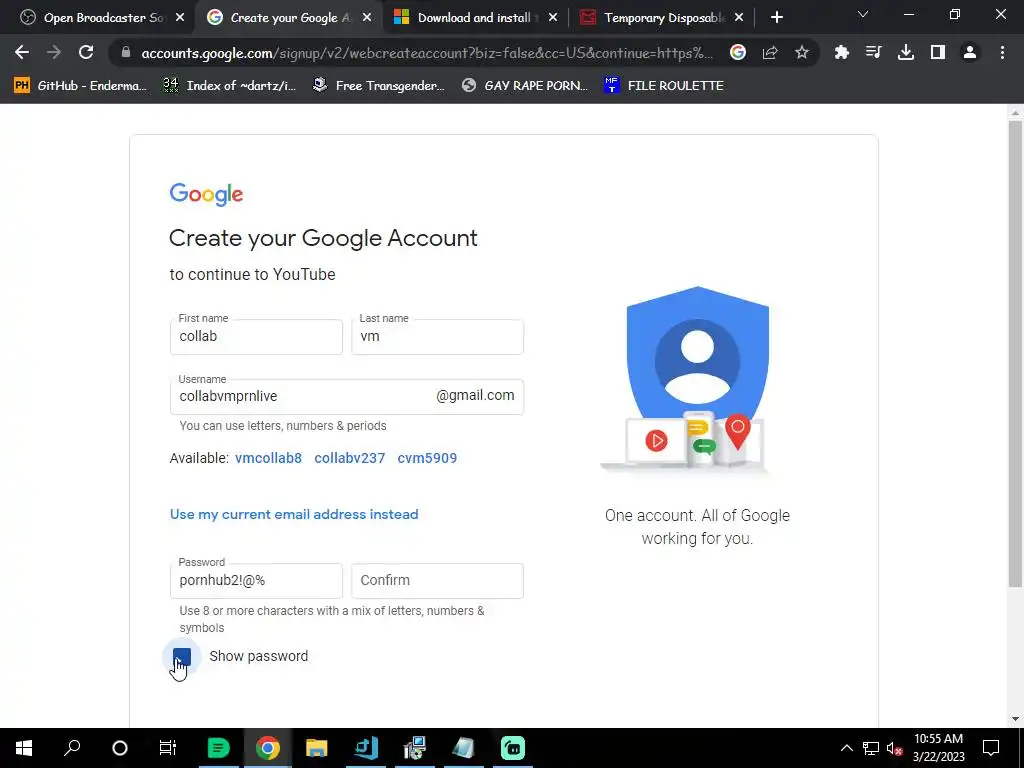Open the green notes app on taskbar
The height and width of the screenshot is (768, 1024).
click(x=218, y=748)
